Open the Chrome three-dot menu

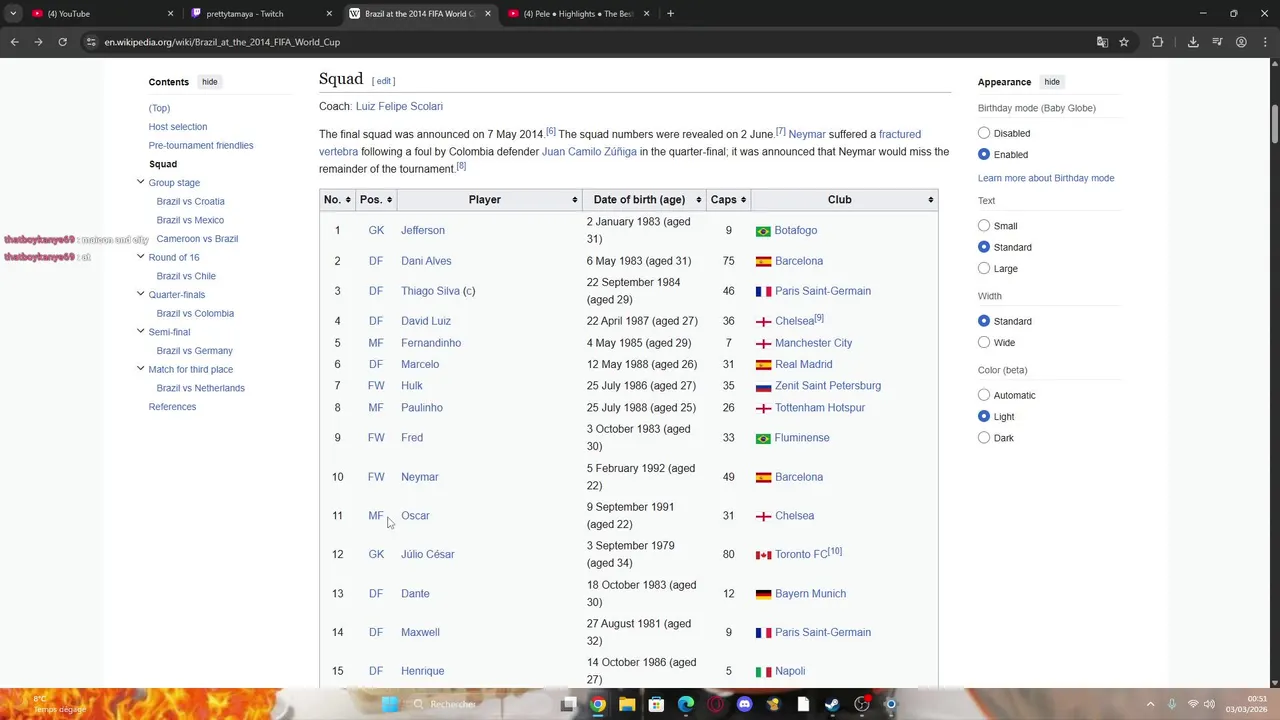pos(1264,42)
